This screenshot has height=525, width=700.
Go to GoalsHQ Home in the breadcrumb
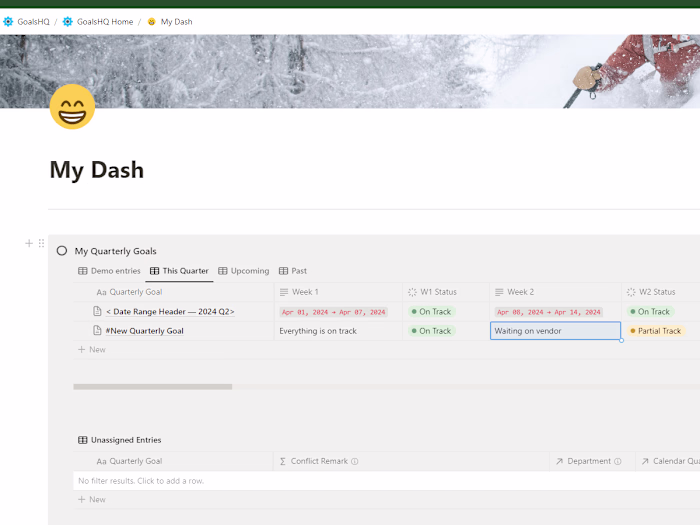[105, 21]
